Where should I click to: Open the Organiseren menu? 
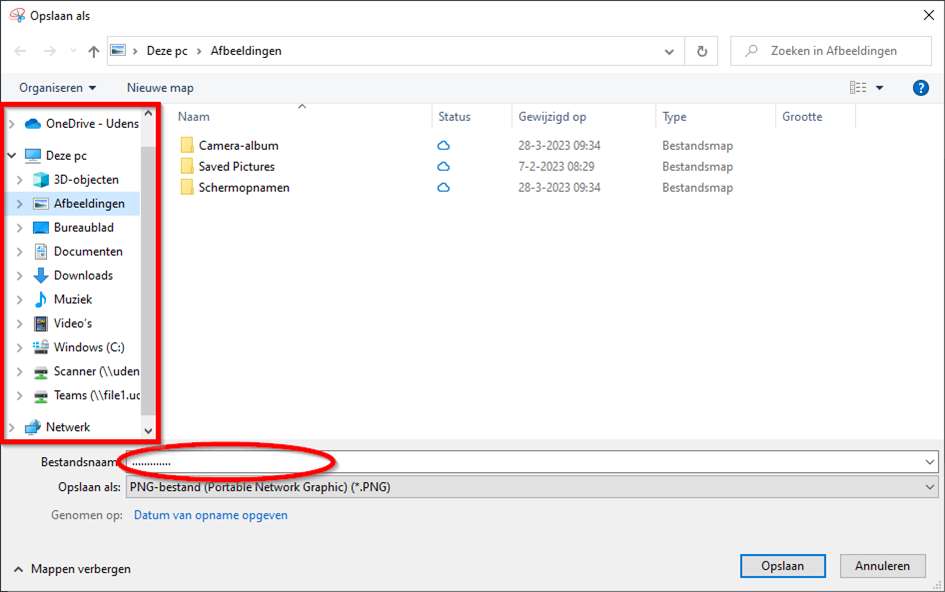click(x=57, y=88)
